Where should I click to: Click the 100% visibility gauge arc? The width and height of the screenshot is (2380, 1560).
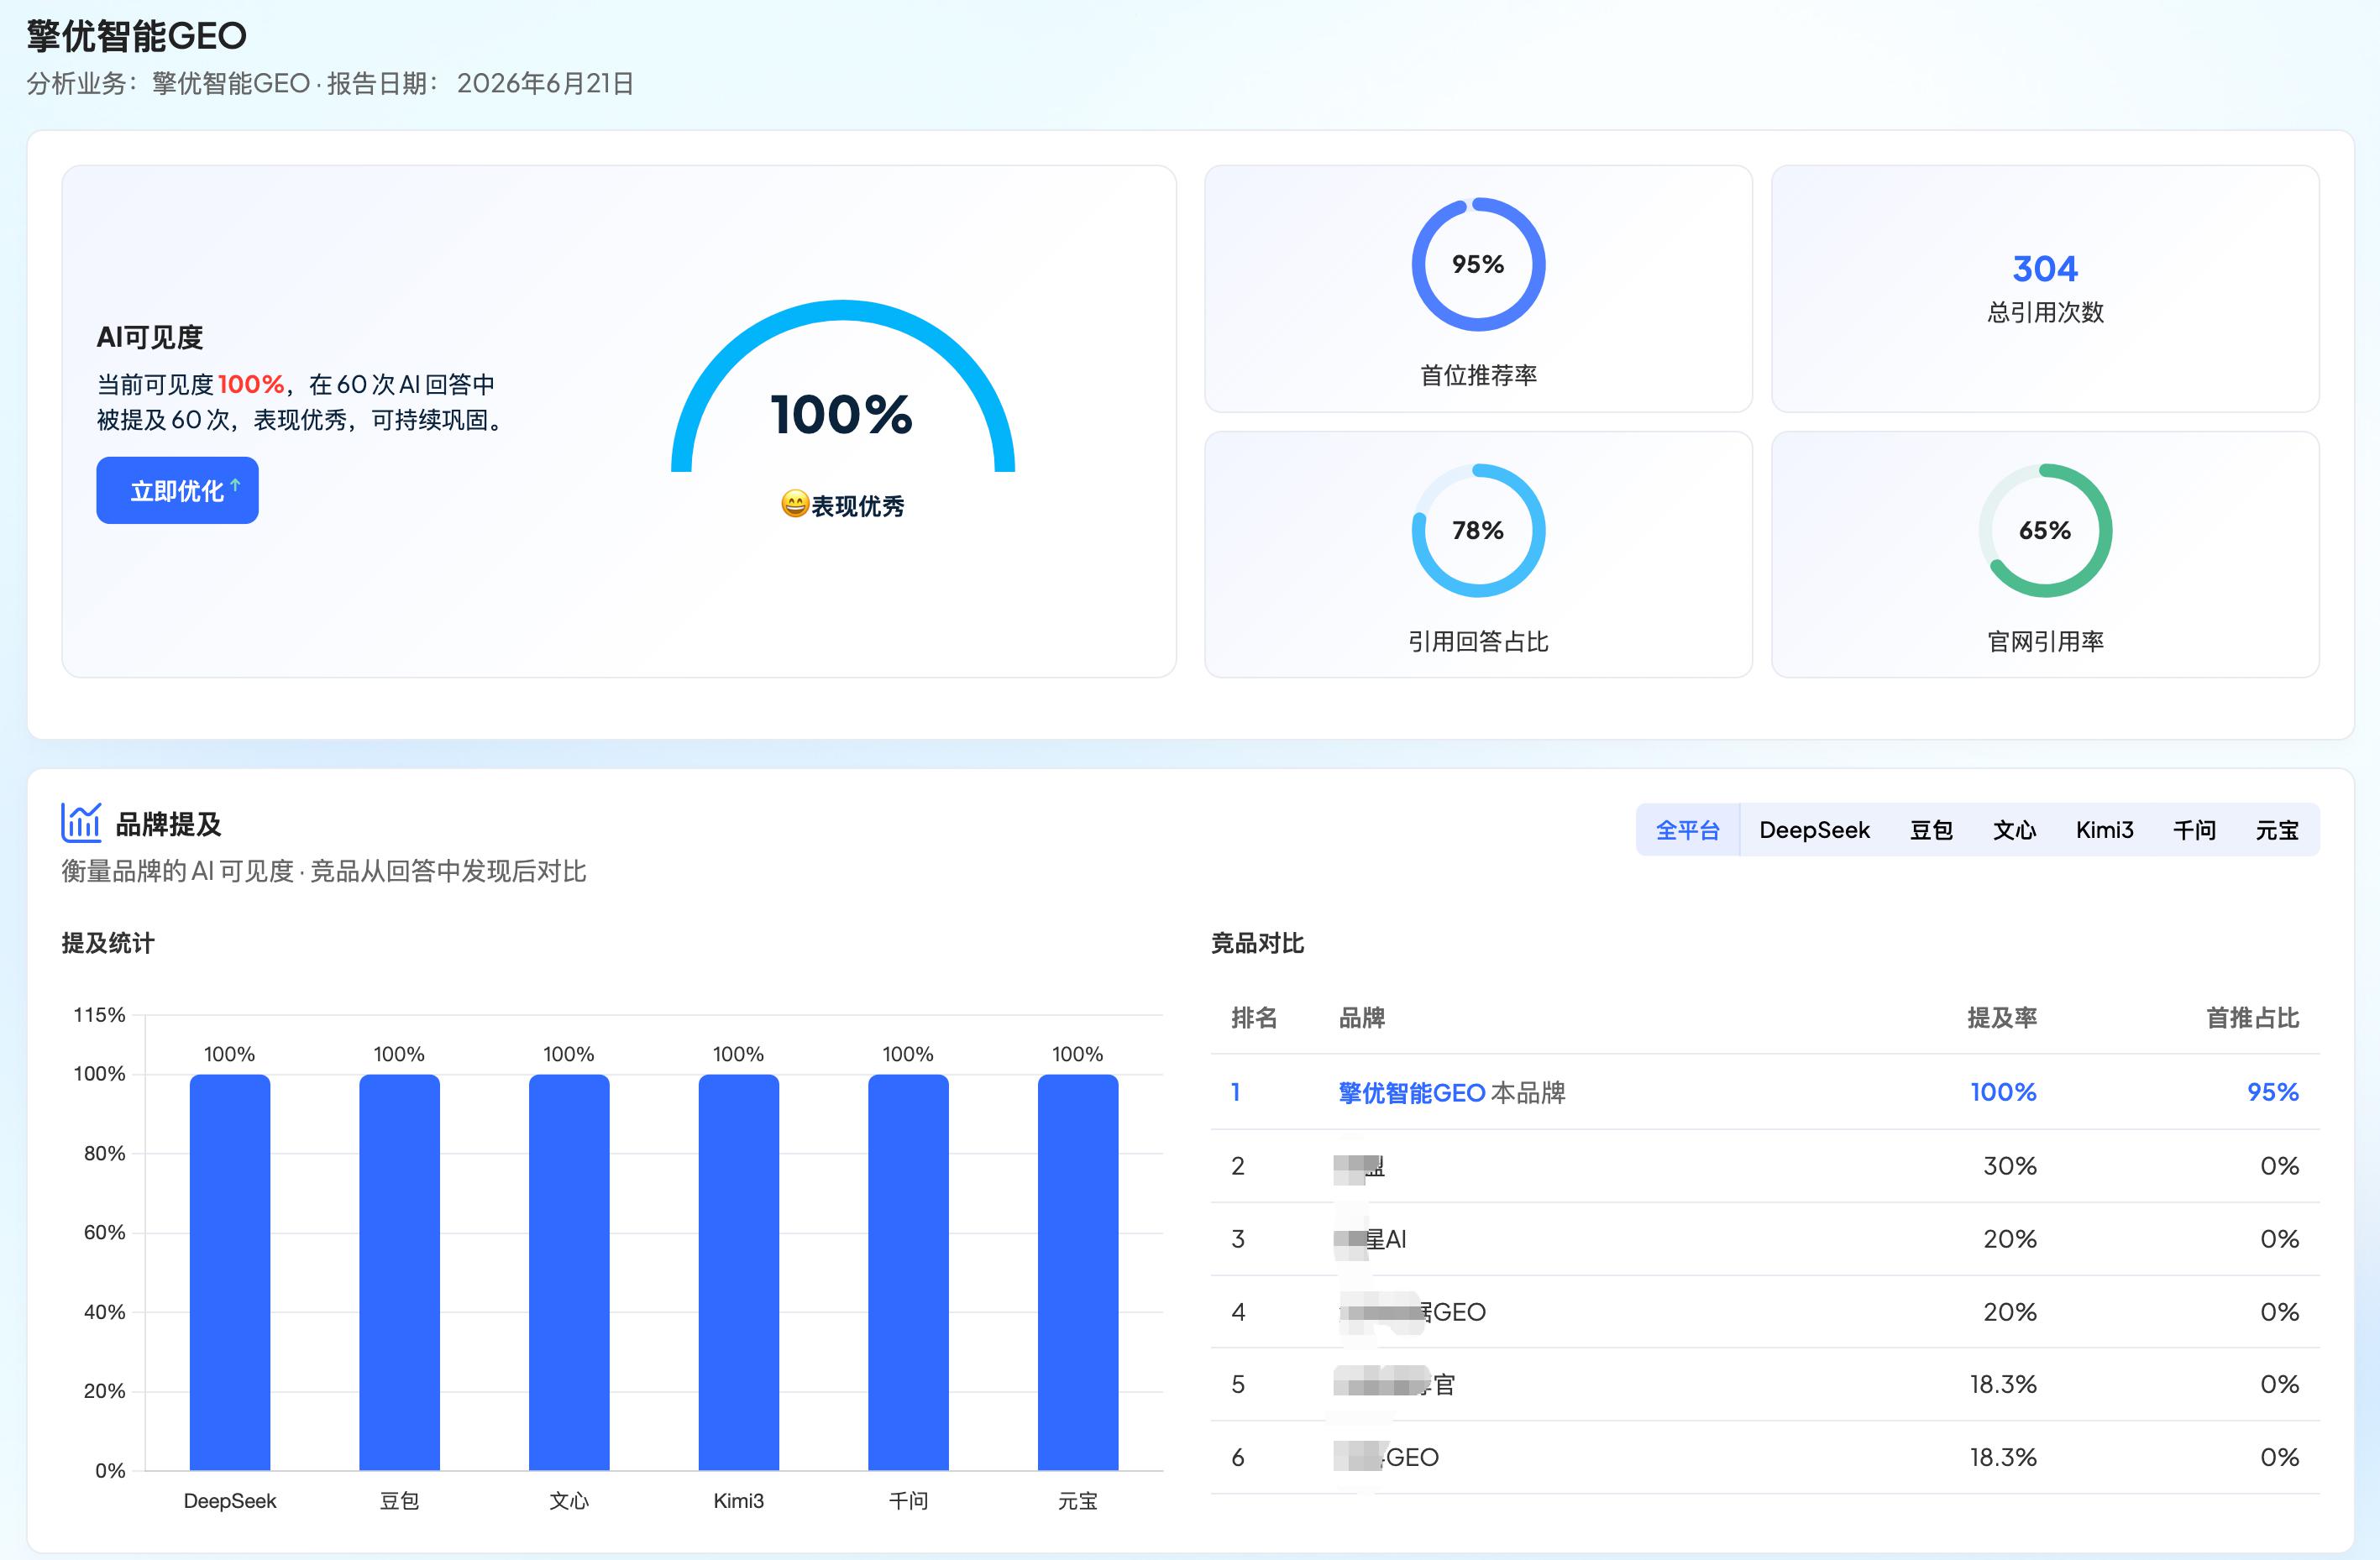[843, 386]
